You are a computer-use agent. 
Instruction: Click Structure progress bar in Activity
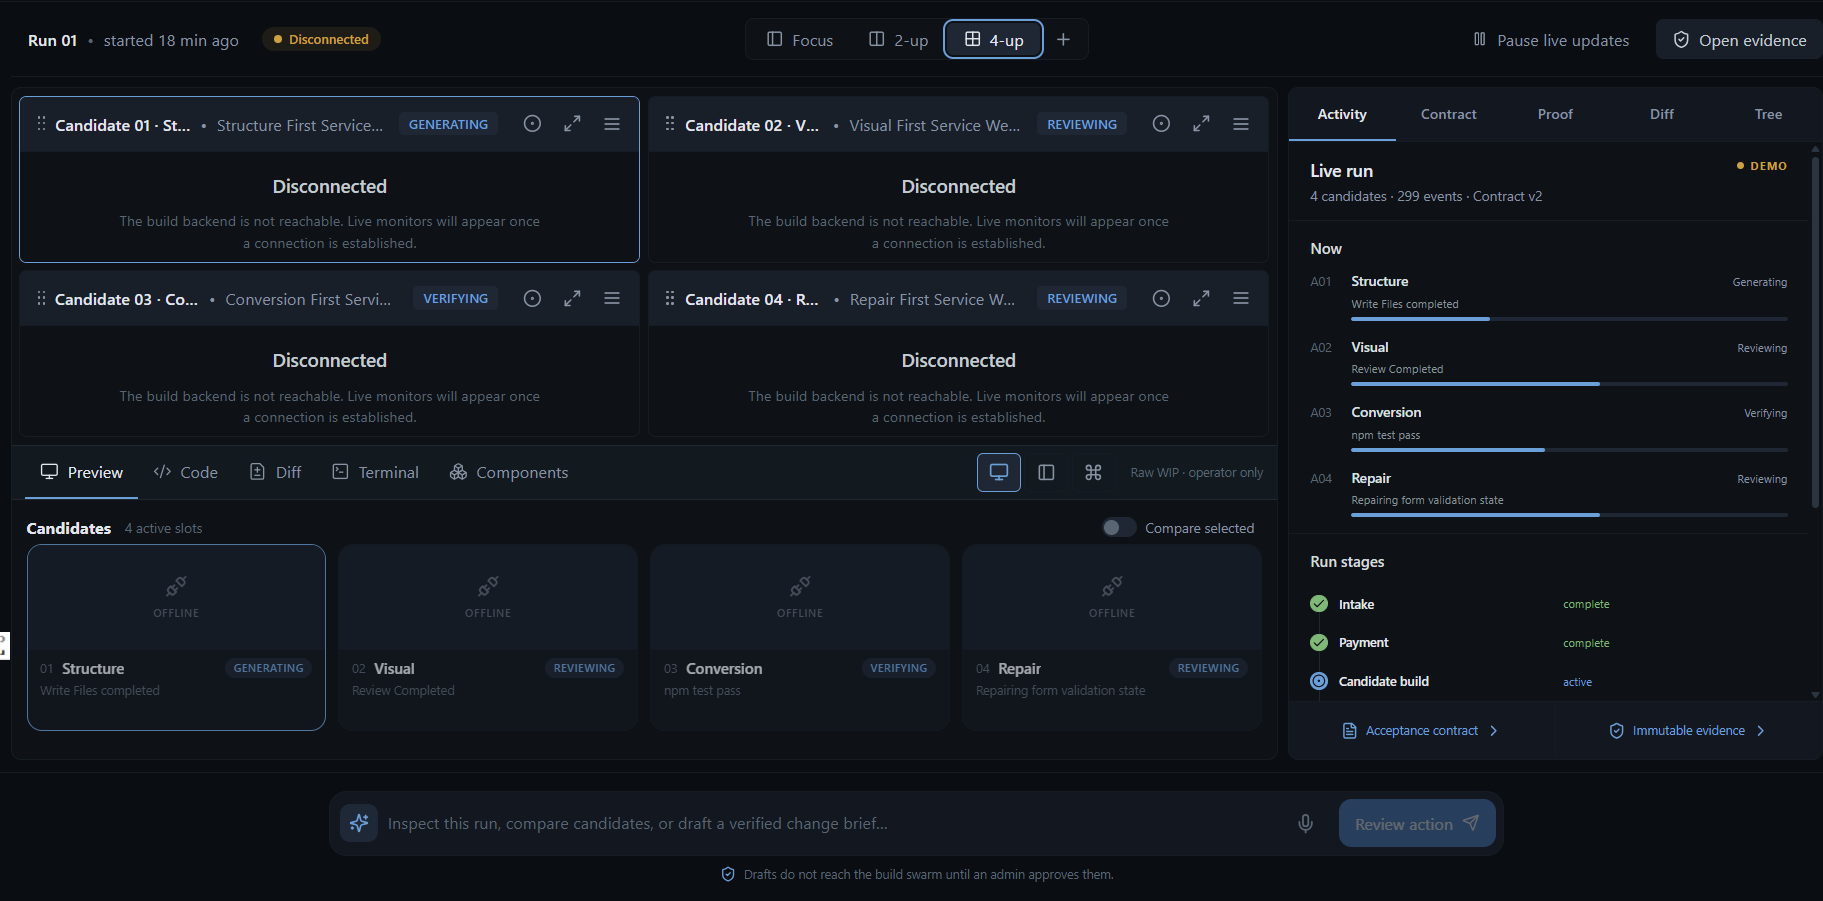1569,319
